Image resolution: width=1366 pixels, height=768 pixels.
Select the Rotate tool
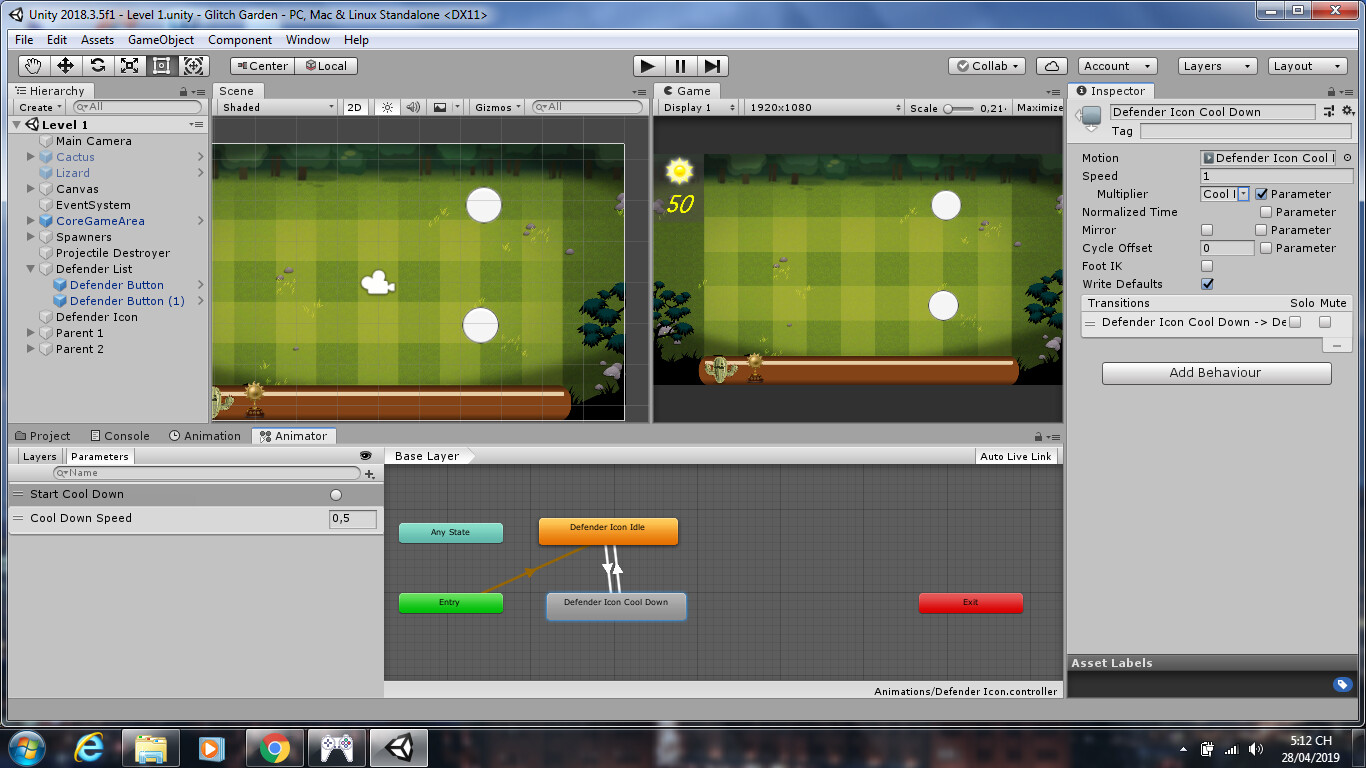(95, 66)
